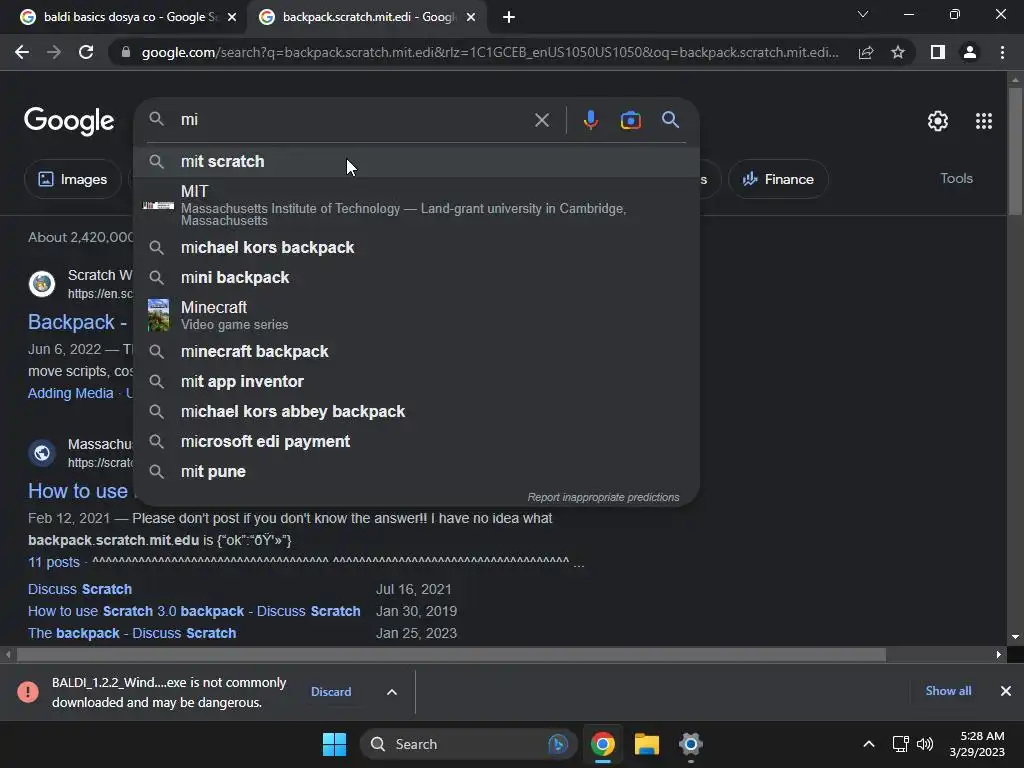Clear the search box with X
The image size is (1024, 768).
(541, 120)
